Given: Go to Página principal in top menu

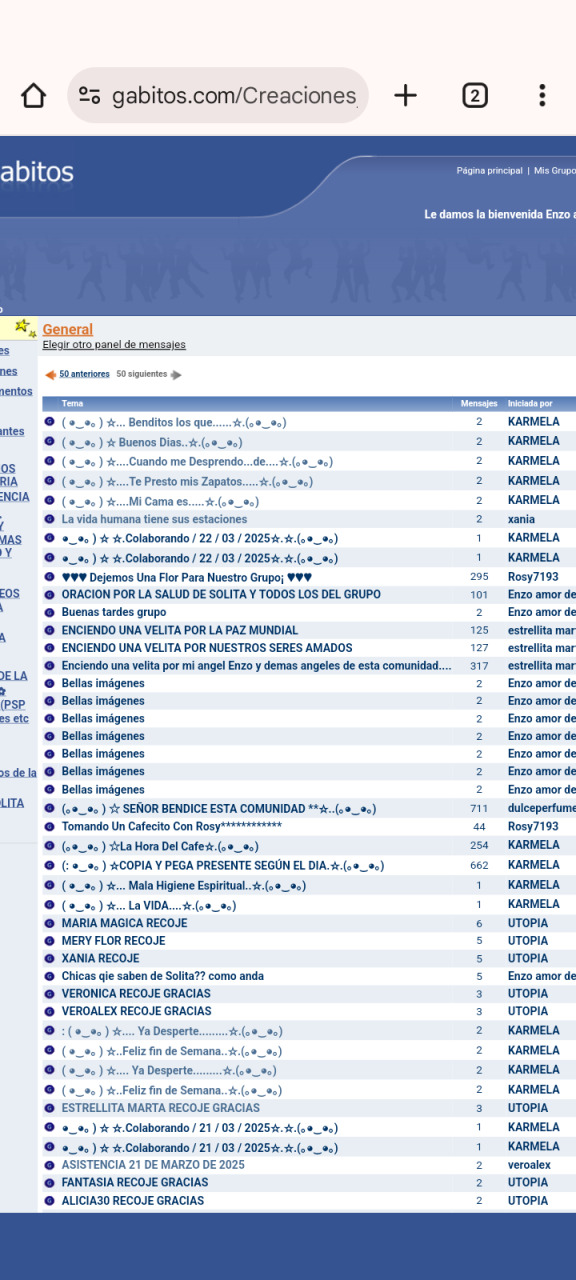Looking at the screenshot, I should (489, 171).
